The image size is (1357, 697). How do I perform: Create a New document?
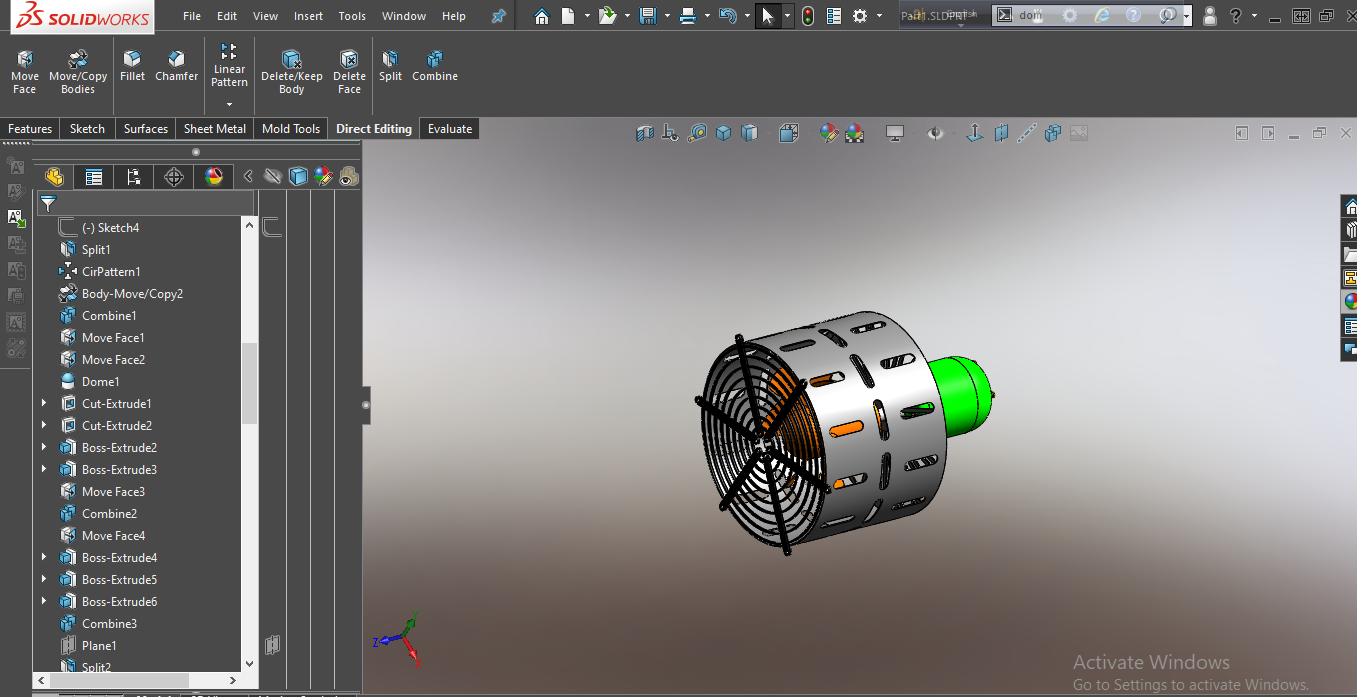pos(568,16)
